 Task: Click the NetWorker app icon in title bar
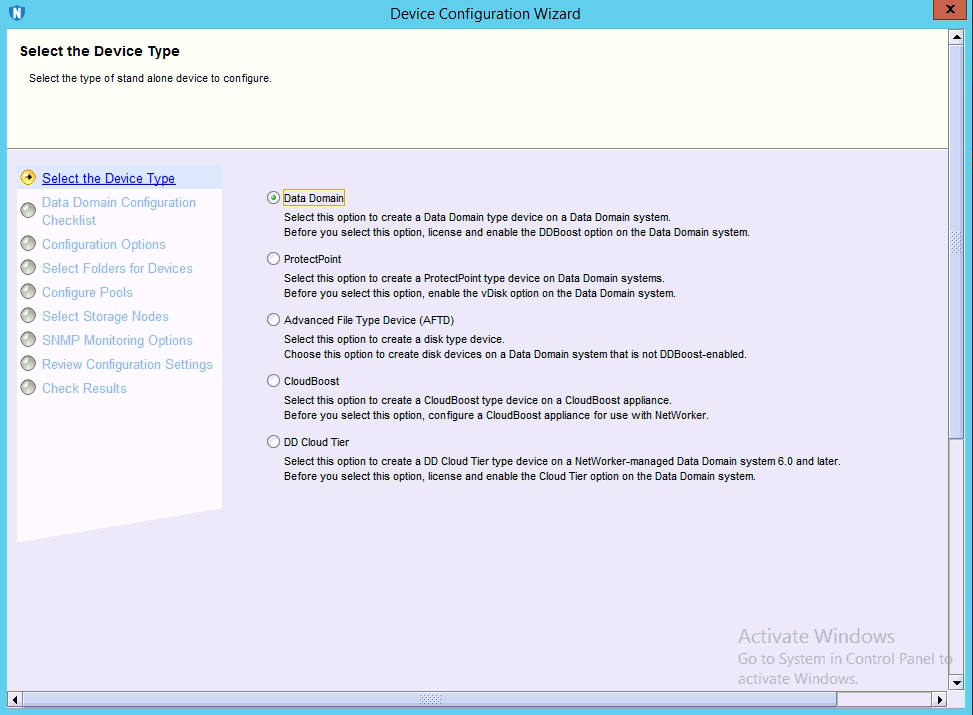pos(16,13)
